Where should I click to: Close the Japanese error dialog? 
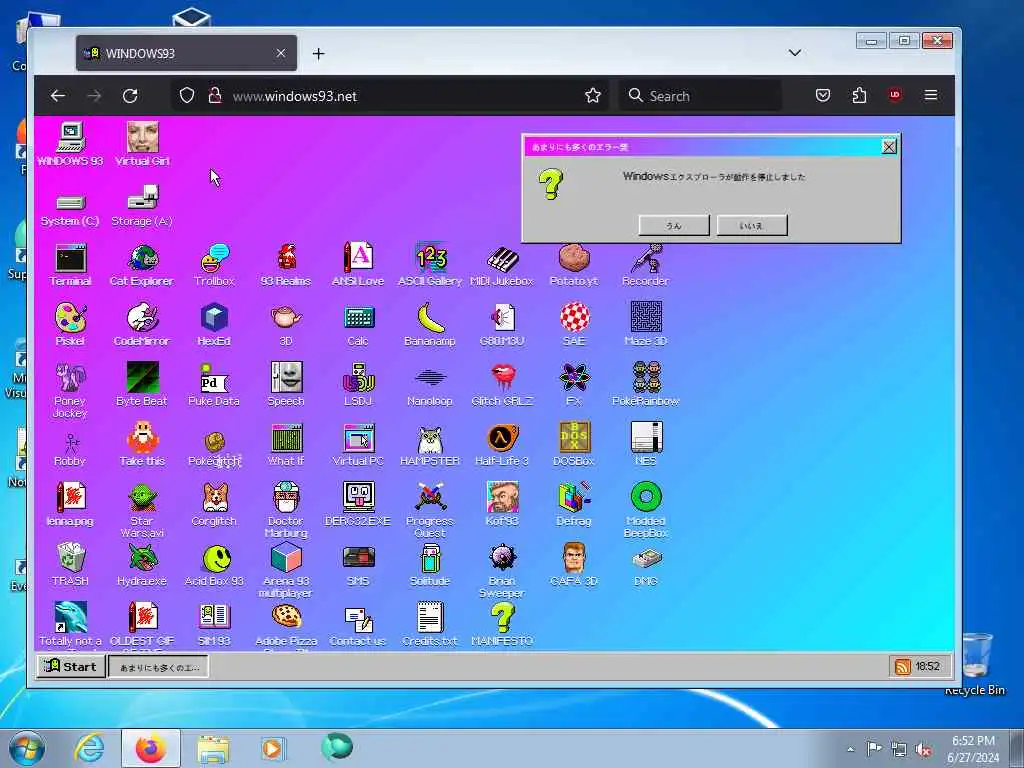889,147
